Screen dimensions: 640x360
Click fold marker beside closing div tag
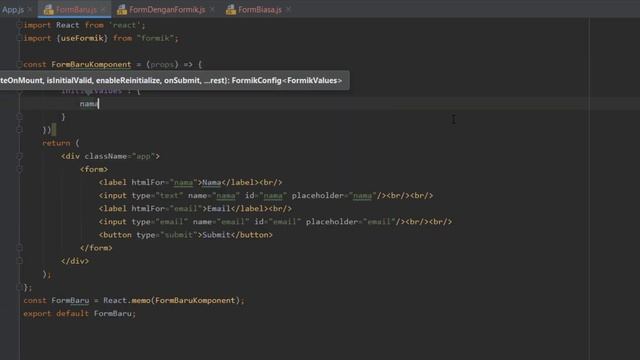click(19, 260)
